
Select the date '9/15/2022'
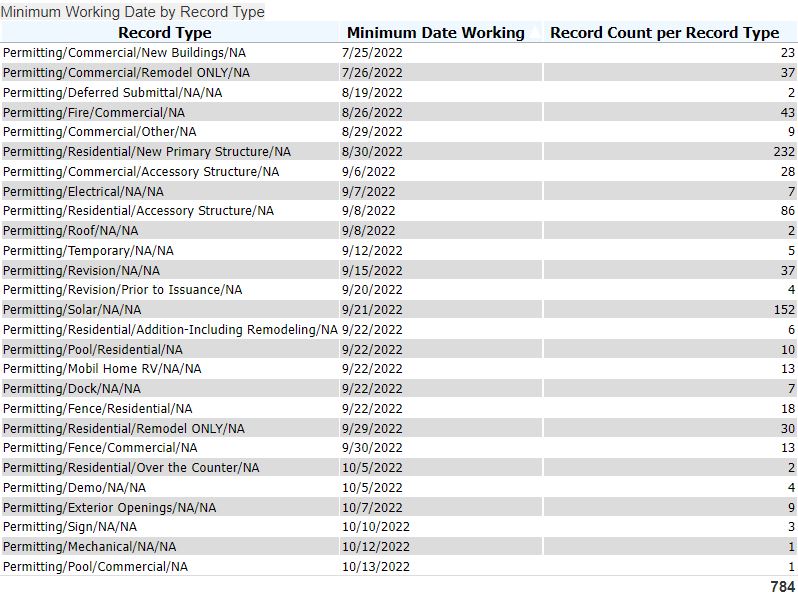point(372,270)
